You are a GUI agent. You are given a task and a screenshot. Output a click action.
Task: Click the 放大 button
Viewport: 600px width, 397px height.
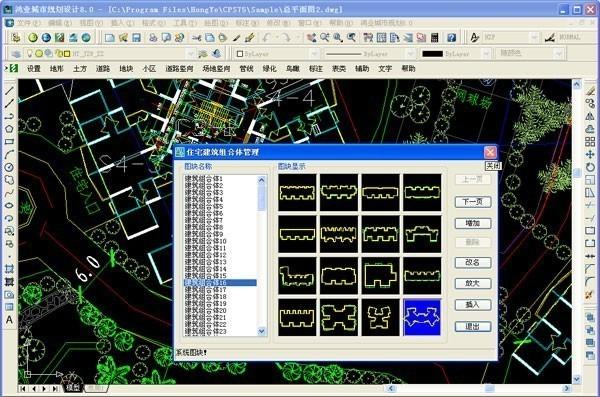473,283
